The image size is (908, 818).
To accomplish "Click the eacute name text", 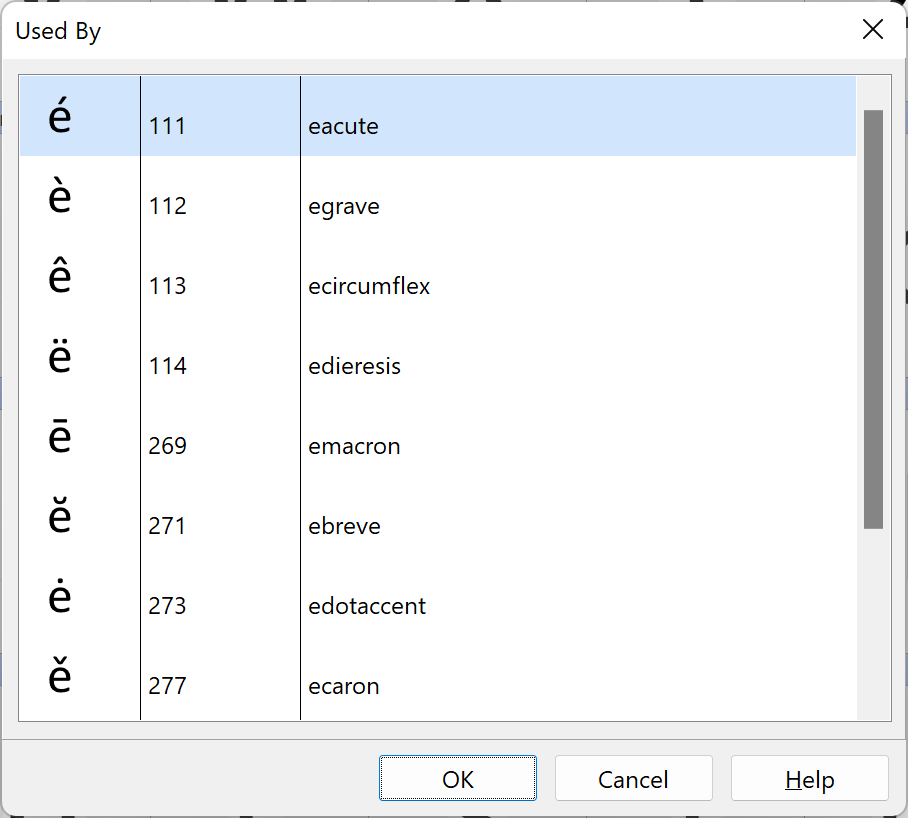I will click(x=343, y=127).
